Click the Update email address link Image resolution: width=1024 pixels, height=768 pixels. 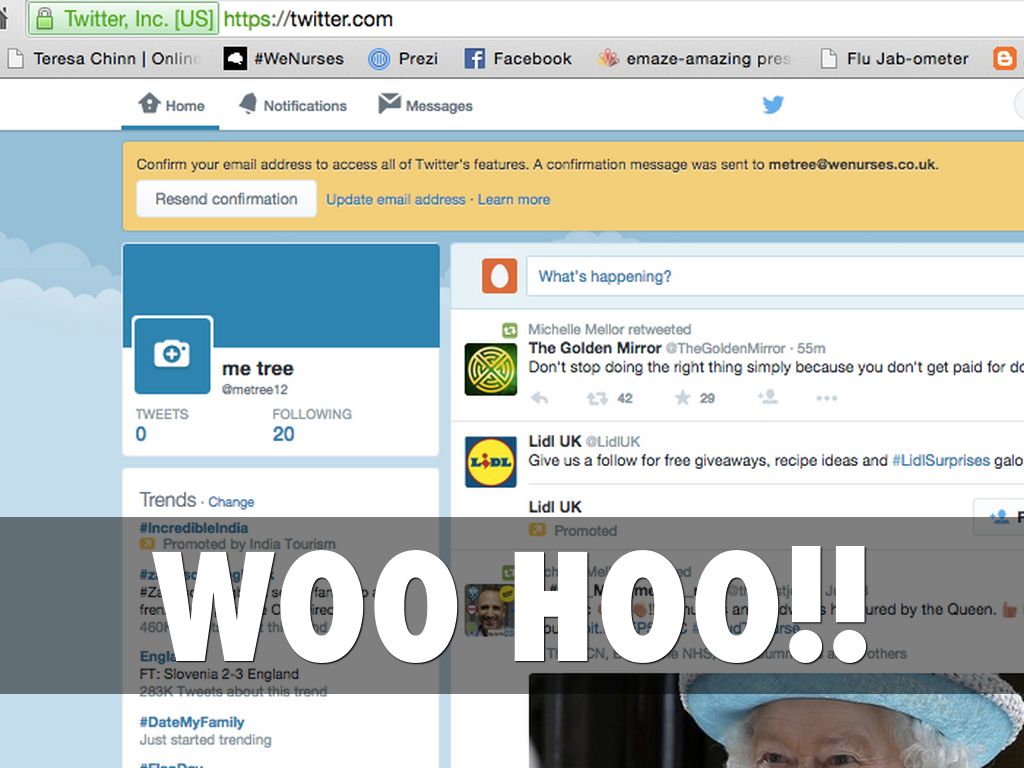(395, 199)
